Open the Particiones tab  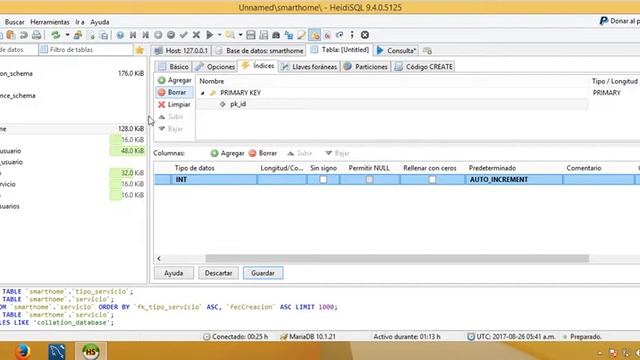366,67
